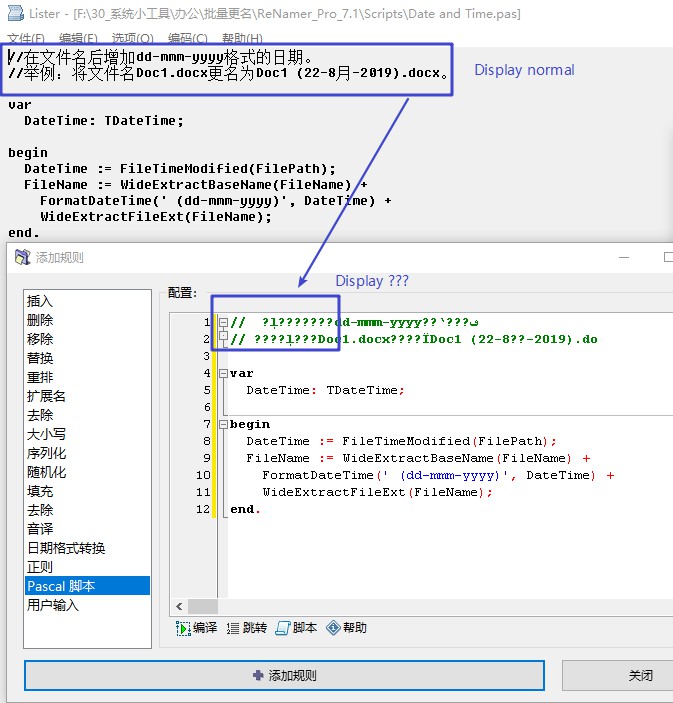The height and width of the screenshot is (703, 673).
Task: Click the horizontal scrollbar left arrow
Action: tap(179, 607)
